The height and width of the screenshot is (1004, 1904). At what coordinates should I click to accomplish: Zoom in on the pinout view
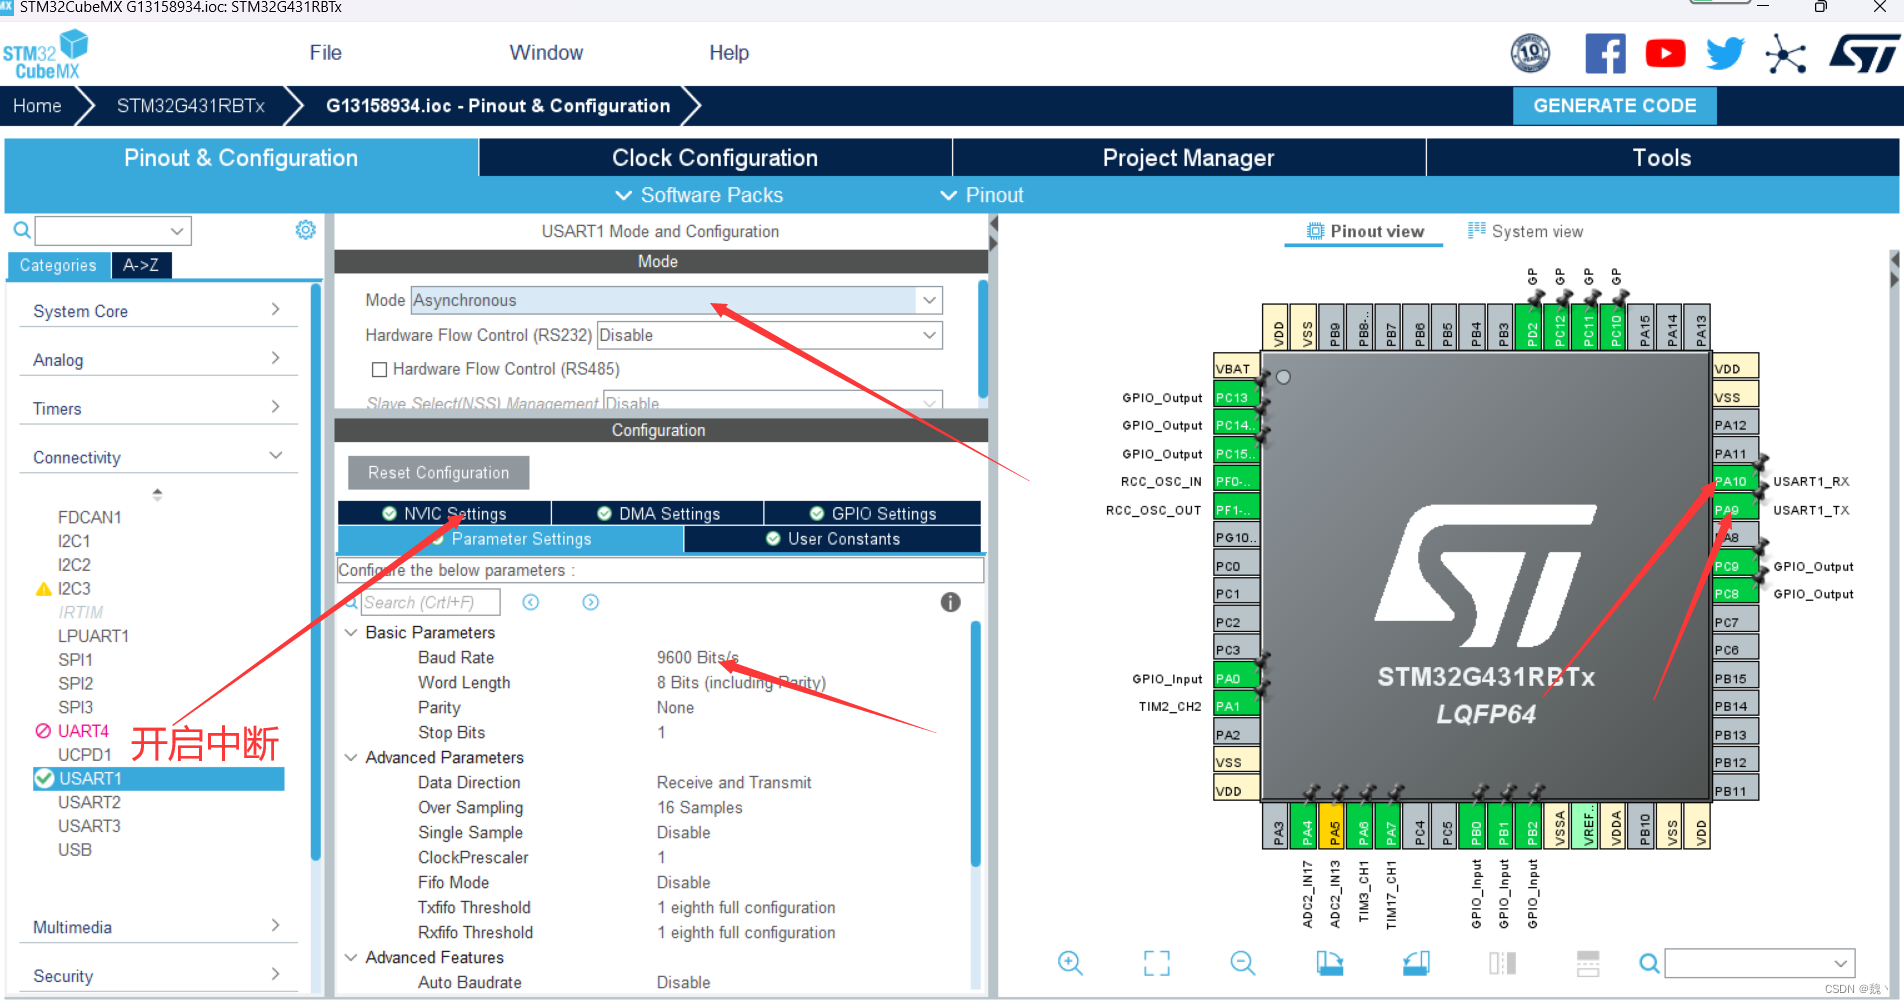[1070, 963]
